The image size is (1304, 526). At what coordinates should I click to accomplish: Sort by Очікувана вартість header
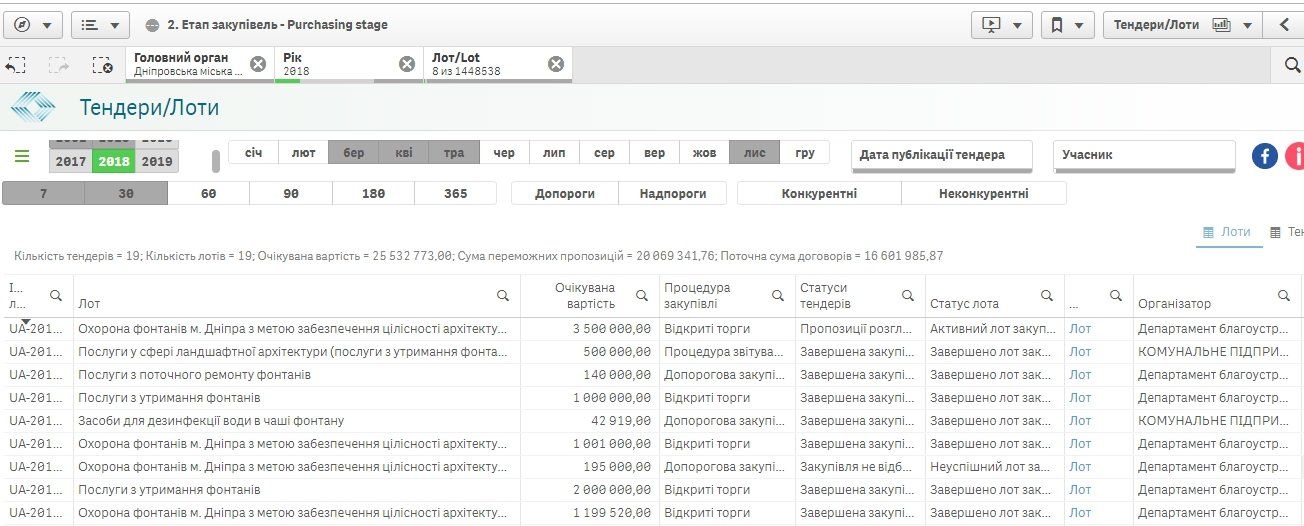click(x=585, y=295)
